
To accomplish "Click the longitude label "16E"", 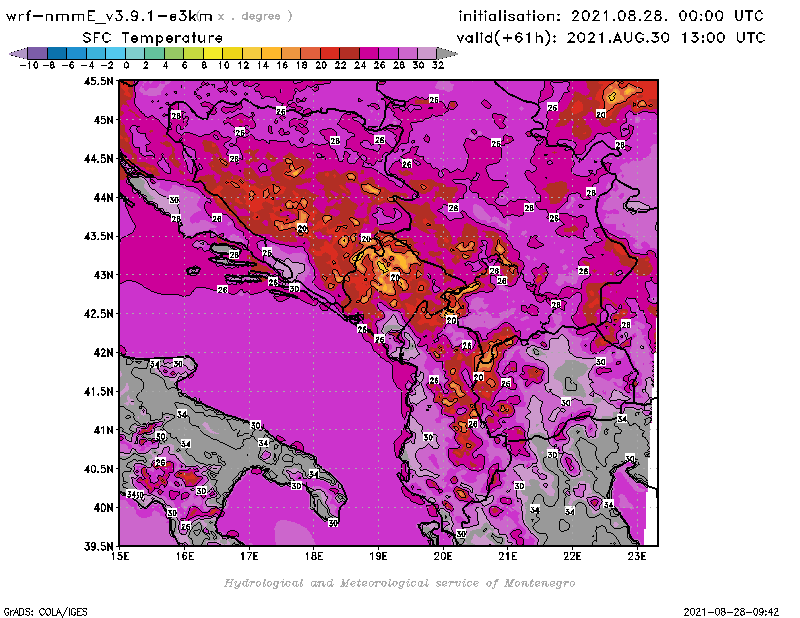I will coord(185,556).
